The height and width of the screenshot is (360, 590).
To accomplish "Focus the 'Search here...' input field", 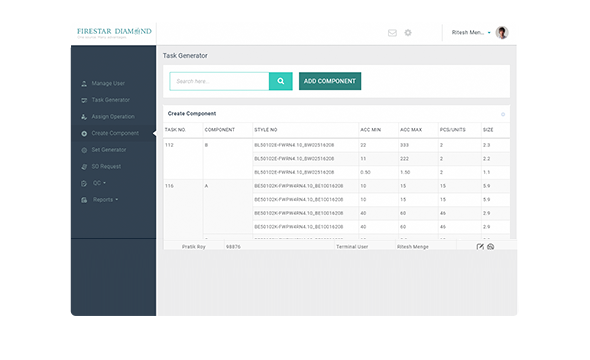I will coord(219,81).
